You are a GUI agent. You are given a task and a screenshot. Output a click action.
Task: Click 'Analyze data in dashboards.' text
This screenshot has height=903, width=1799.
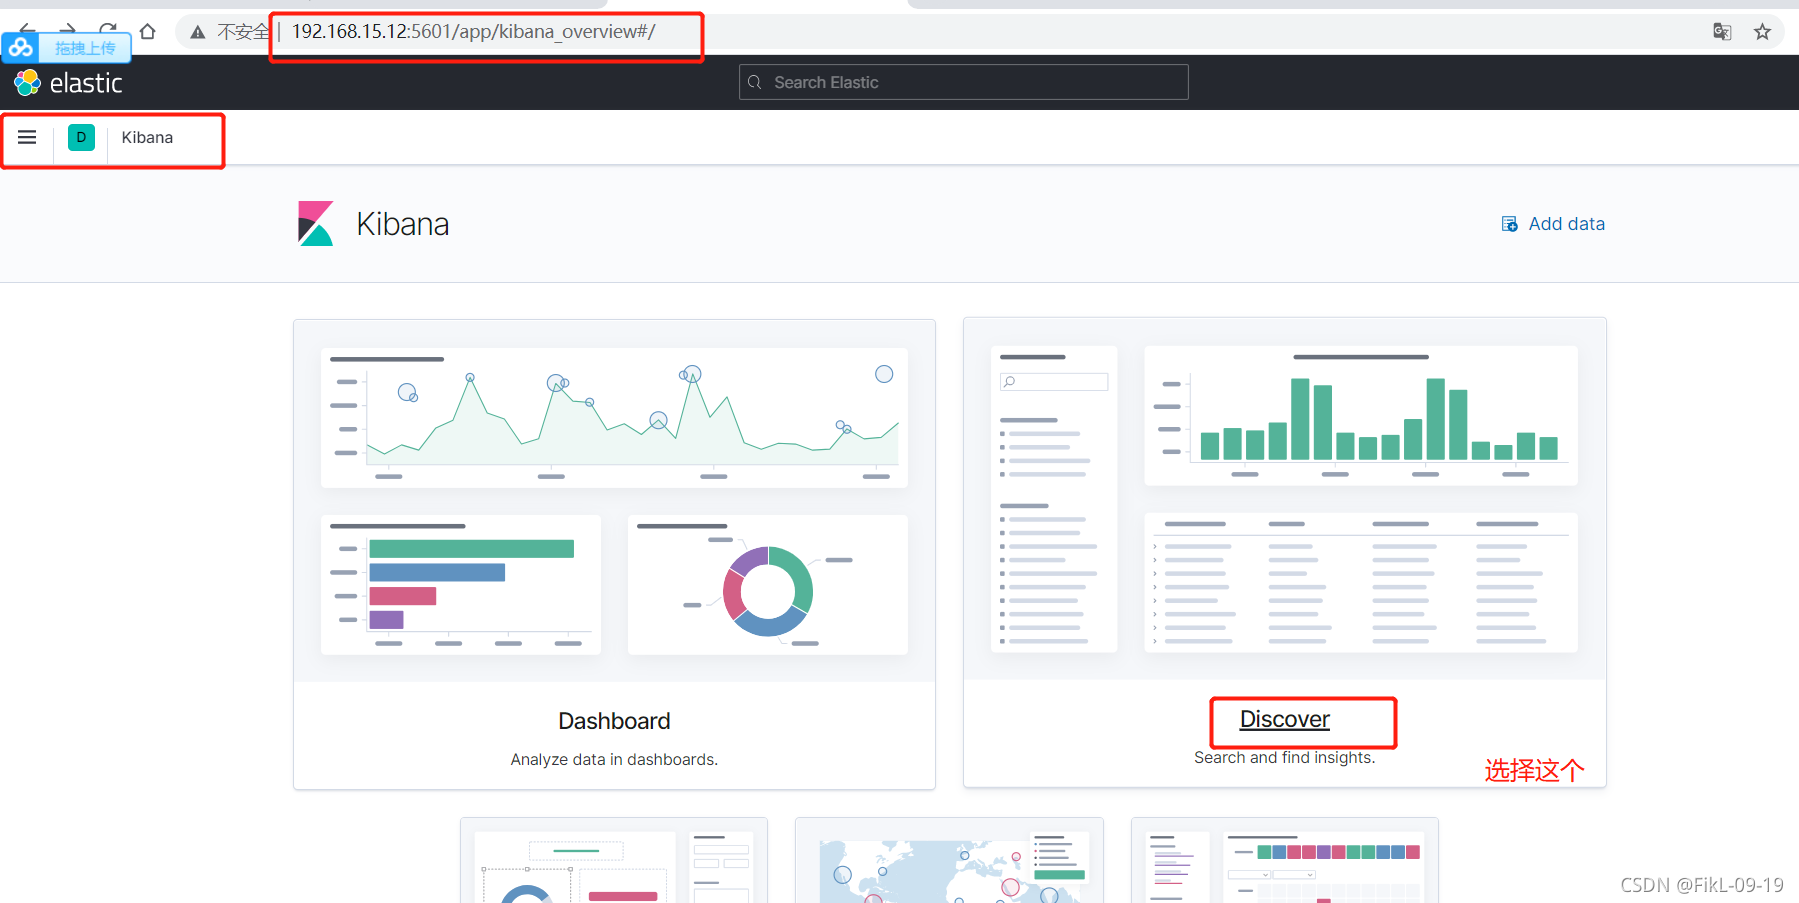(x=614, y=759)
